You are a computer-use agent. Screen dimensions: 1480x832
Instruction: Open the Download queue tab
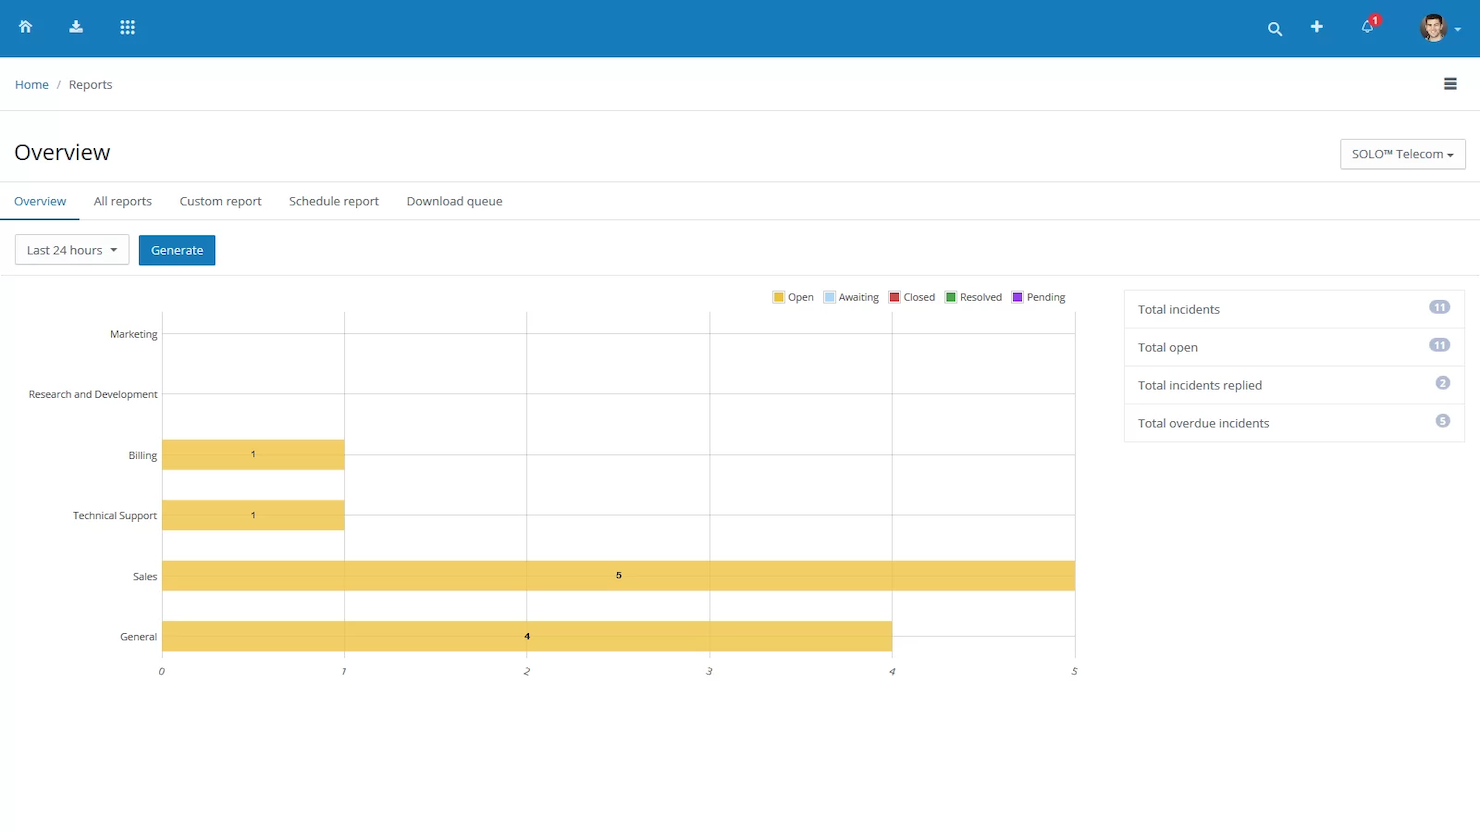tap(454, 201)
